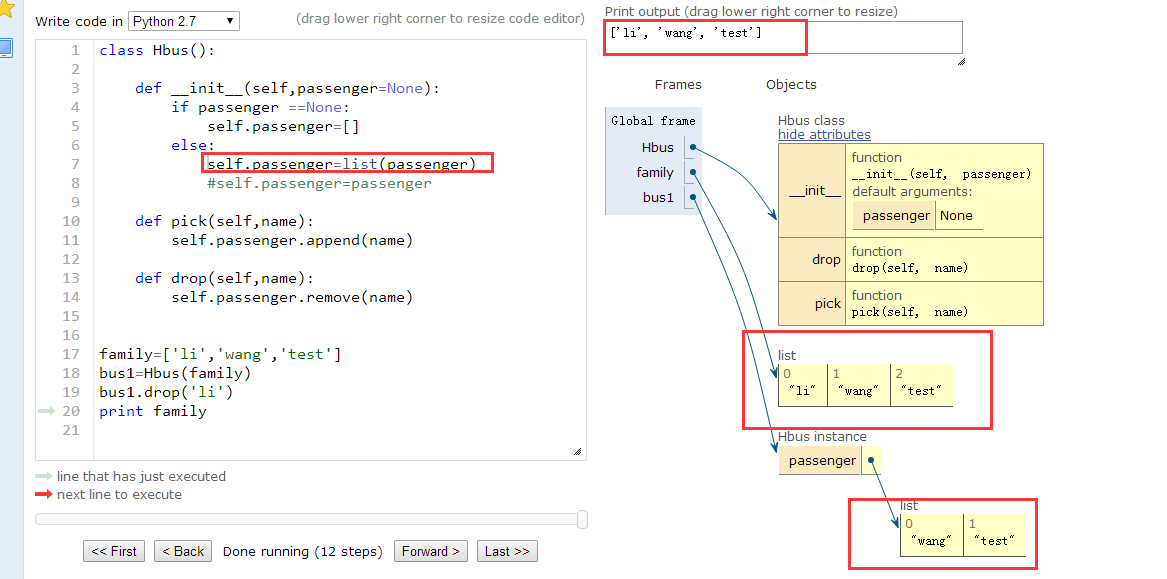Viewport: 1167px width, 579px height.
Task: Click line 'def pick(self,name):'
Action: (x=224, y=221)
